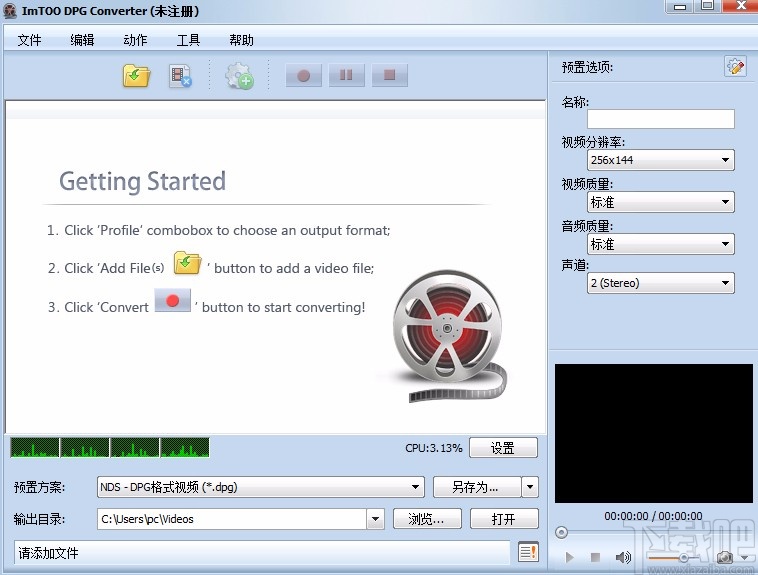Mute the preview speaker icon
This screenshot has width=758, height=575.
coord(623,557)
